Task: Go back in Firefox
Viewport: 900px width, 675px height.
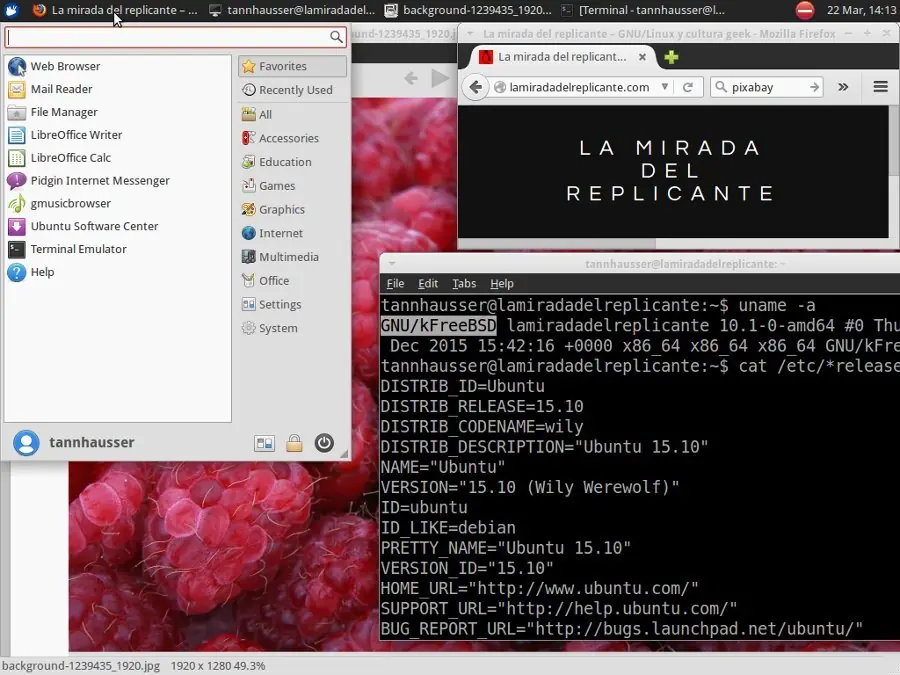Action: tap(475, 87)
